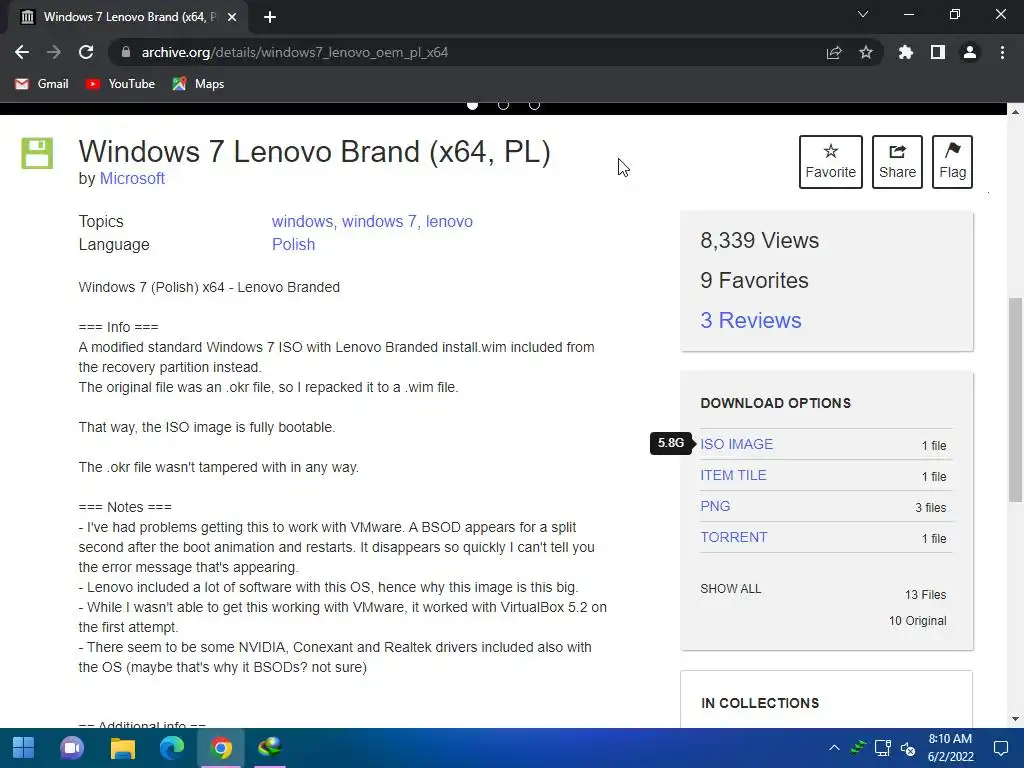Reload the archive.org page
This screenshot has height=768, width=1024.
pyautogui.click(x=86, y=52)
